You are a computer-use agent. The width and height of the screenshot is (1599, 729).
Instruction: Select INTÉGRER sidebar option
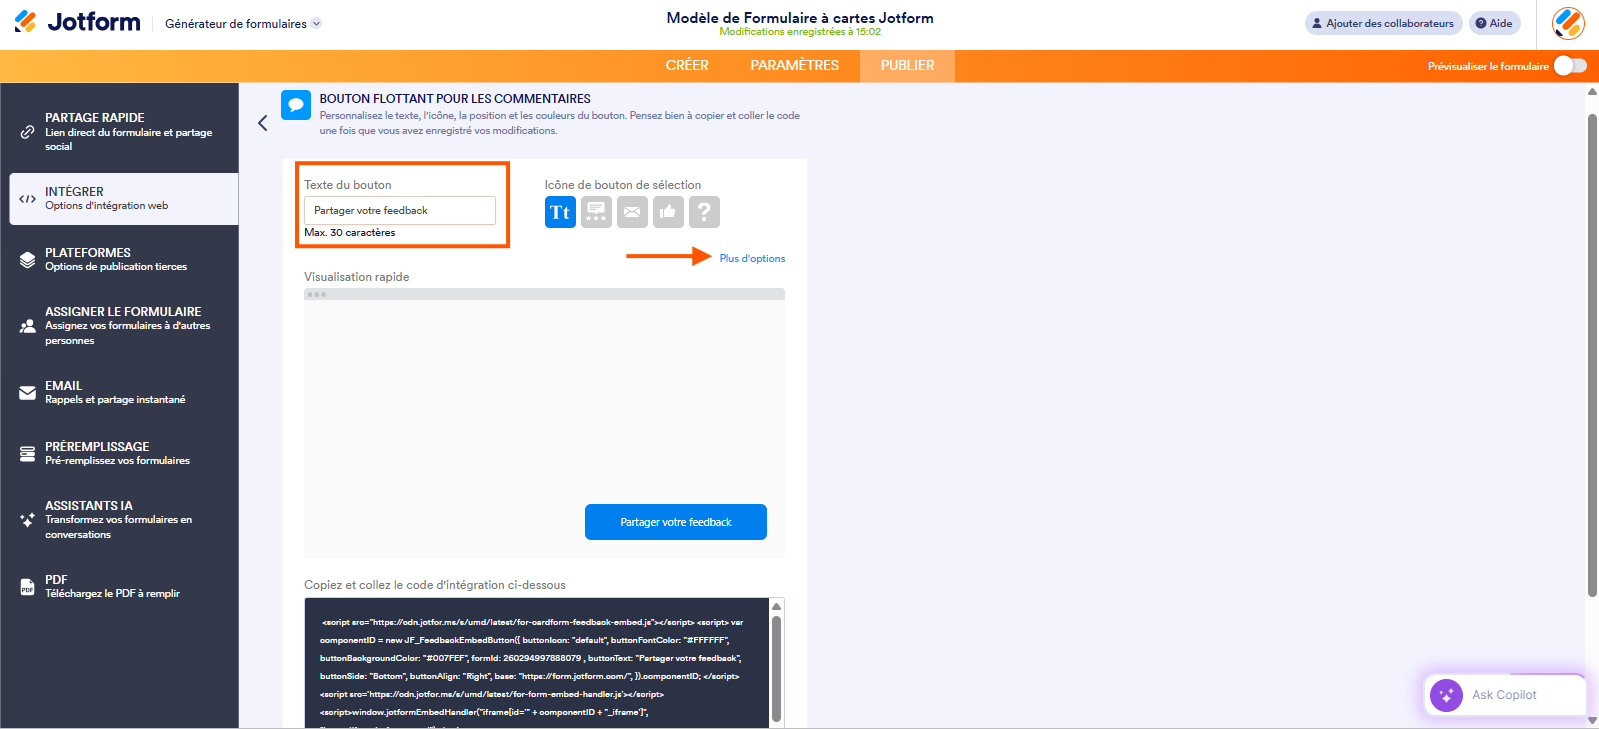(x=124, y=199)
